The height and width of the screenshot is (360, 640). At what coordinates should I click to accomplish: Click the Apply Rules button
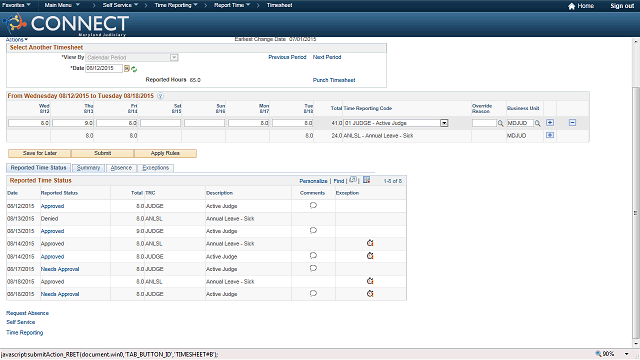pos(165,153)
